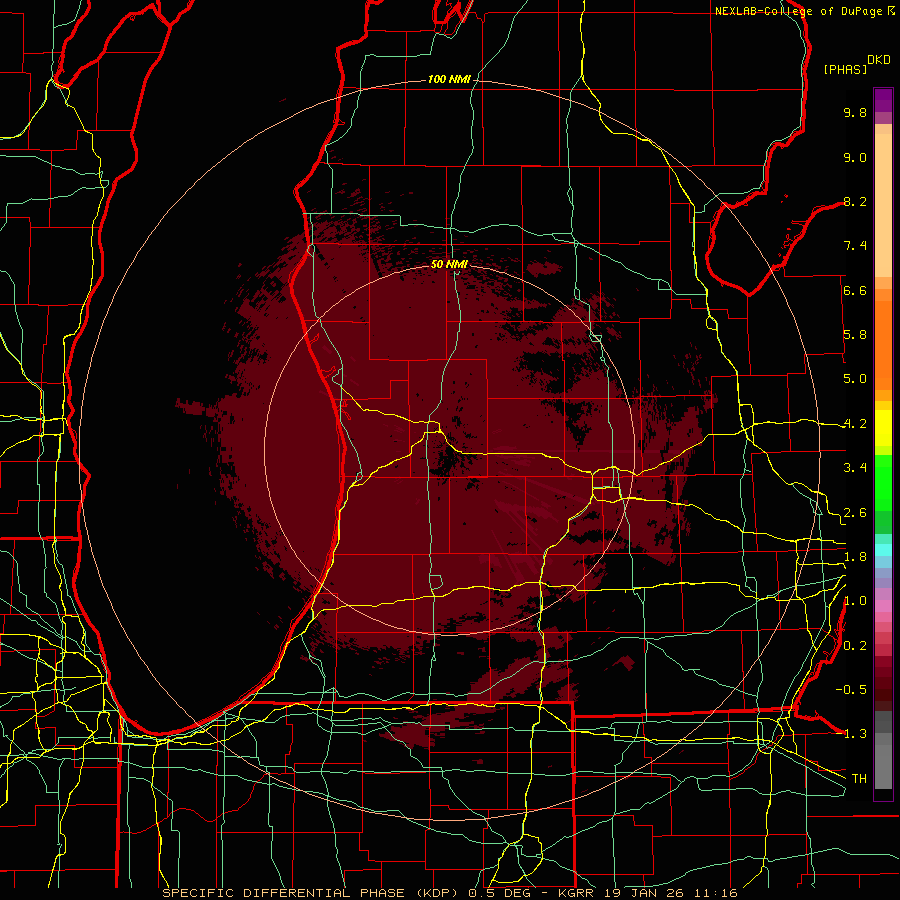Click the 11:16 timestamp in caption
Viewport: 900px width, 900px height.
[x=718, y=893]
